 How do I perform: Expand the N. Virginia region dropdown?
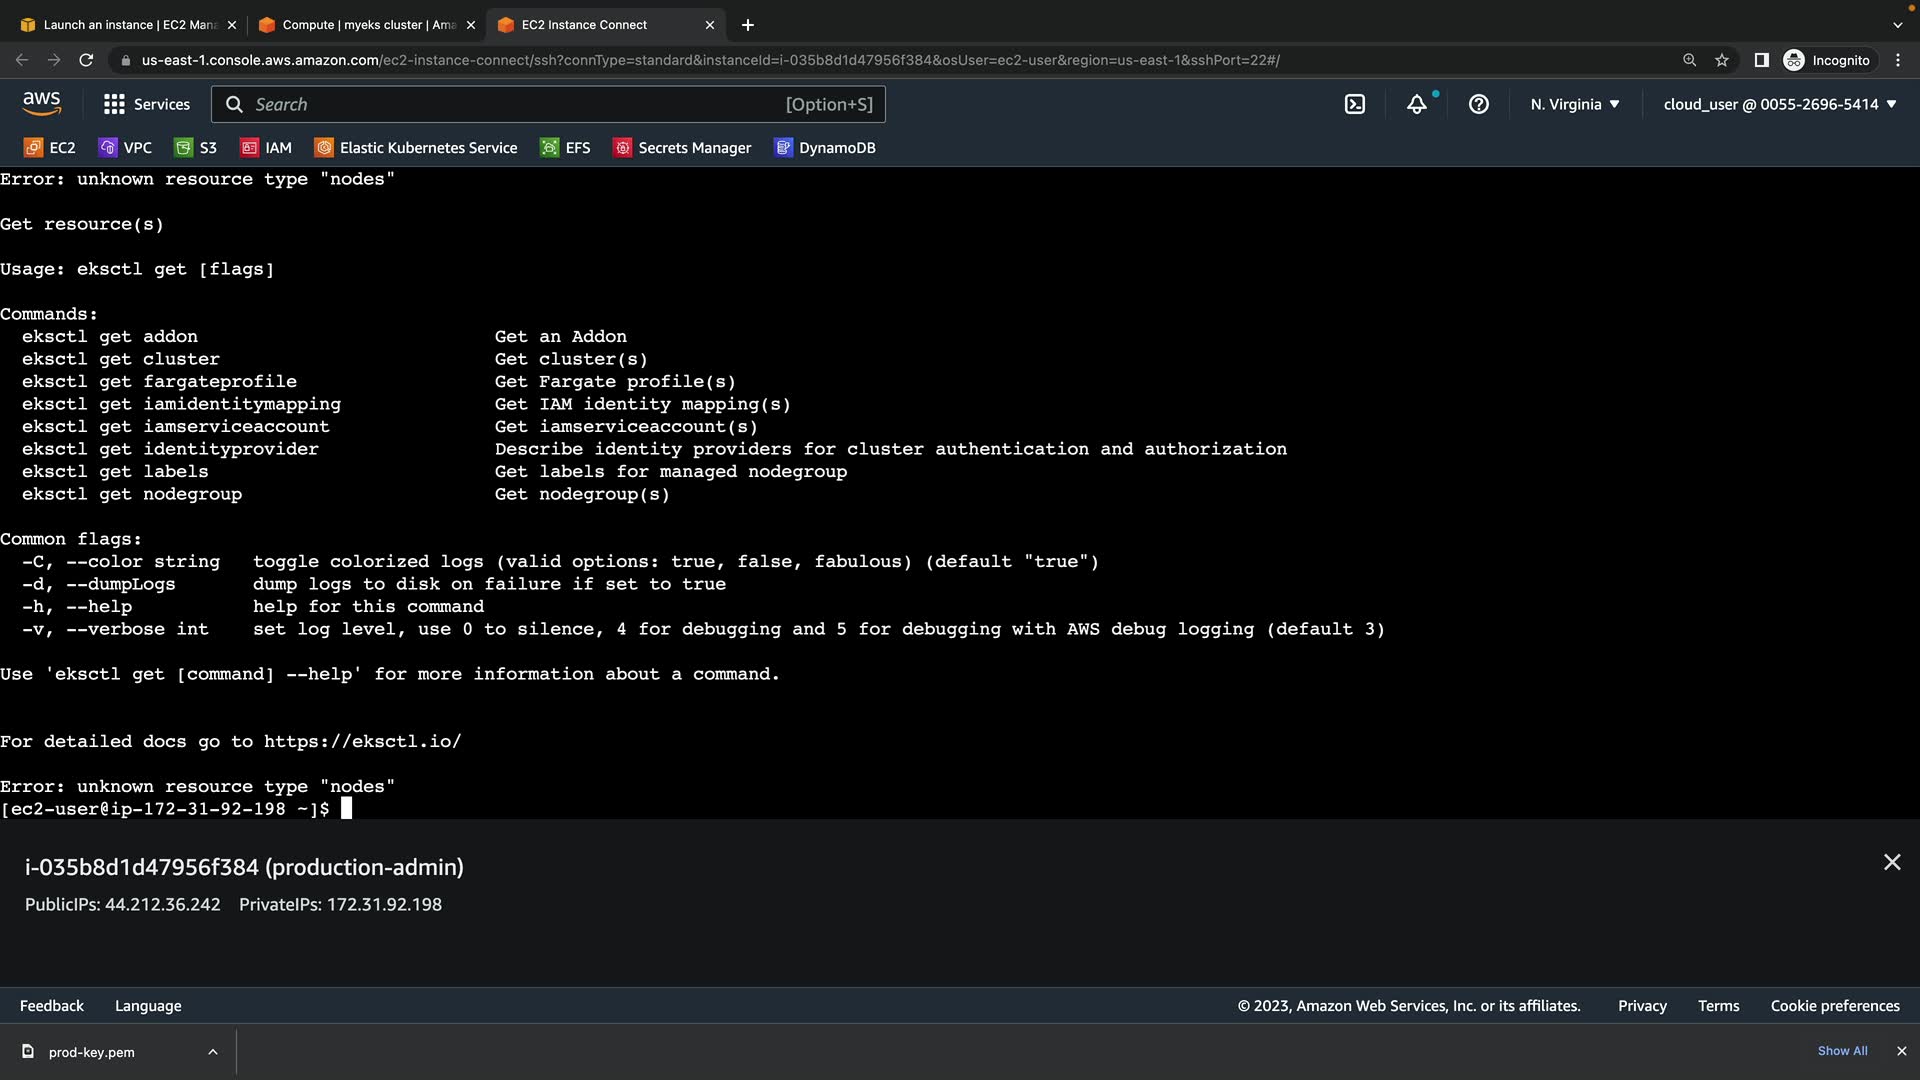coord(1574,104)
